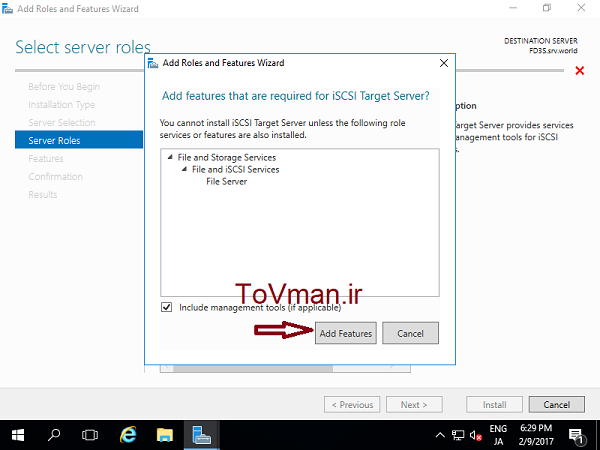
Task: Click the taskbar search magnifier icon
Action: click(55, 436)
